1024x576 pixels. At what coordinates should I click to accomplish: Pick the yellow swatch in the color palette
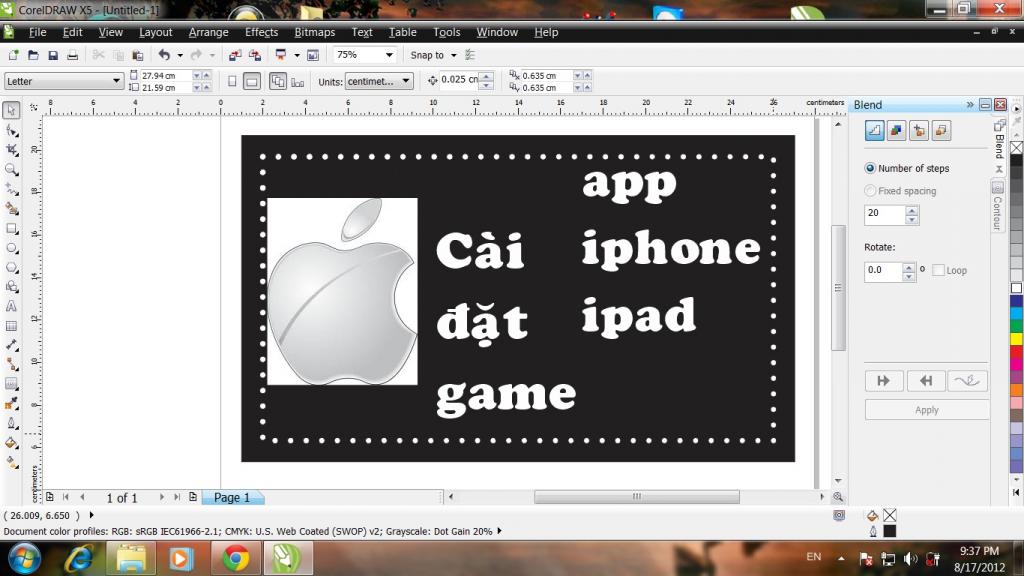click(x=1016, y=339)
